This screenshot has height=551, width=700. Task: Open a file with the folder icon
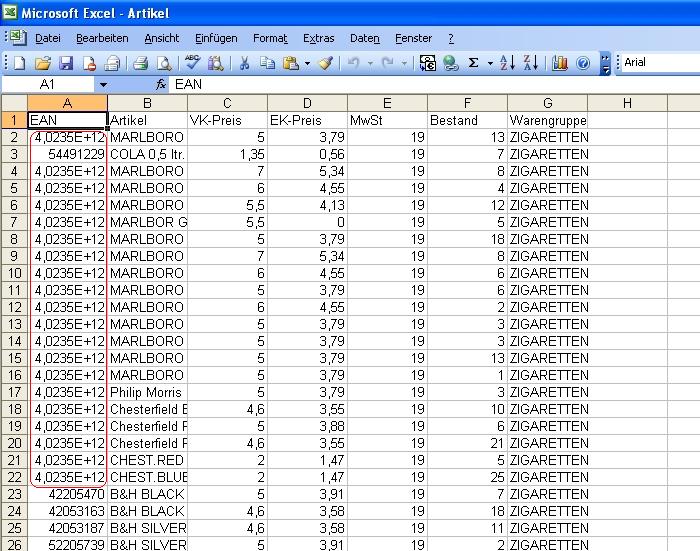[x=43, y=63]
